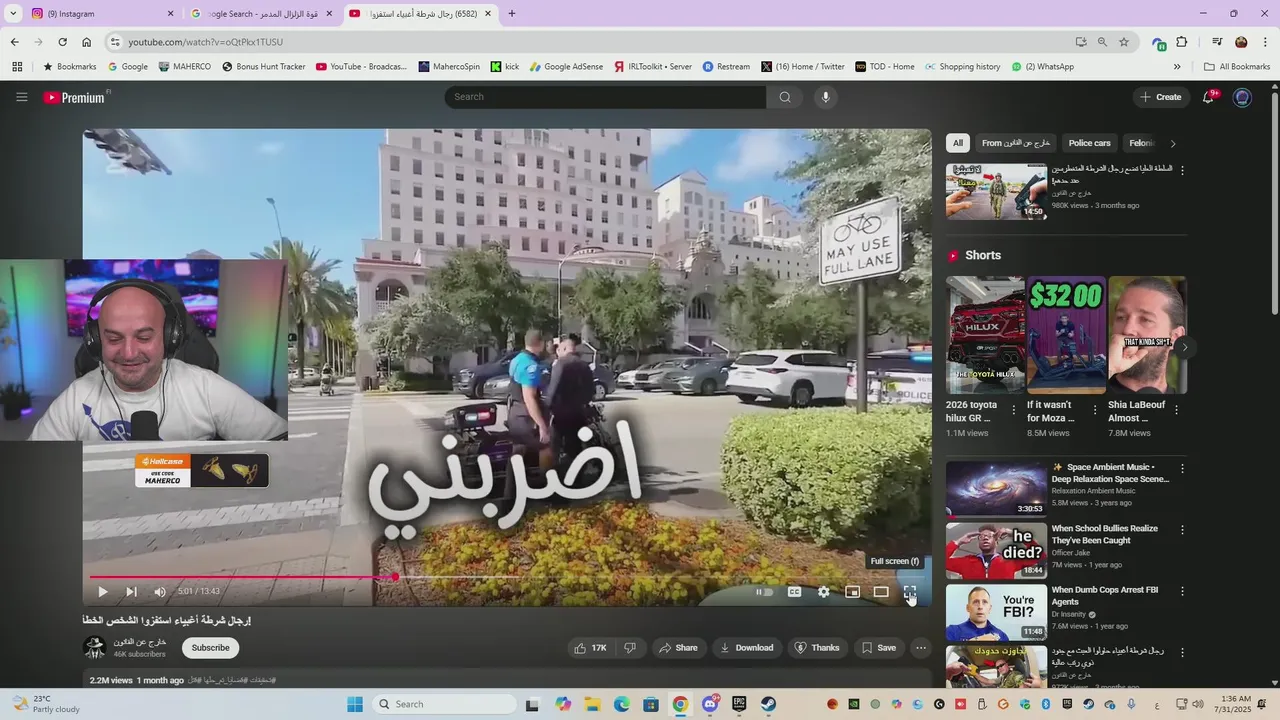The height and width of the screenshot is (720, 1280).
Task: Open the Bonus Hunt Tracker bookmark
Action: tap(263, 67)
